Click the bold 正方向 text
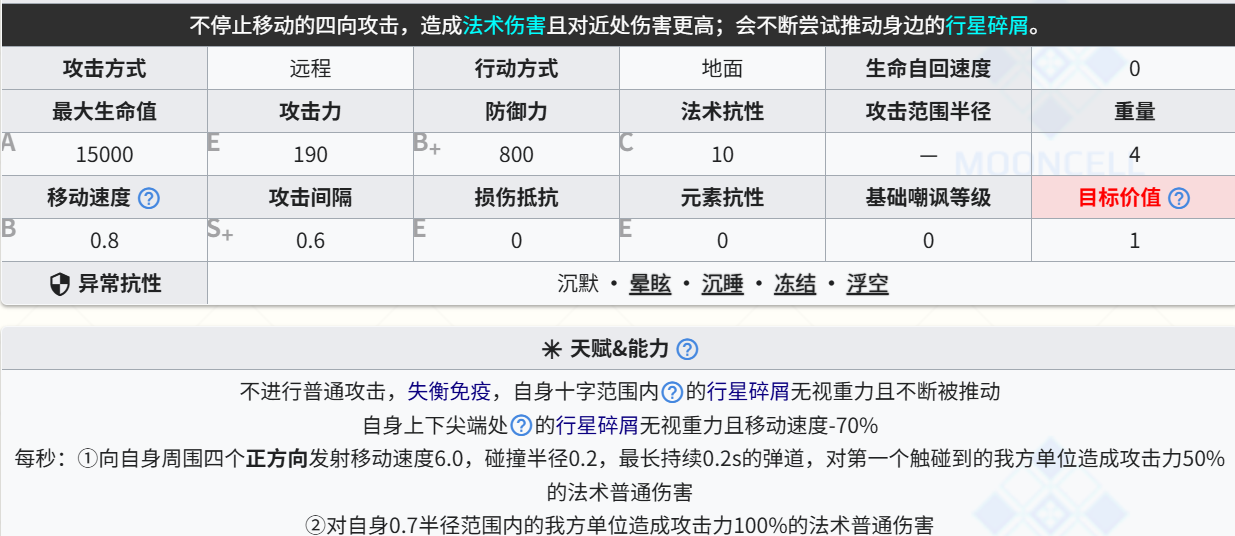The width and height of the screenshot is (1235, 536). click(277, 459)
